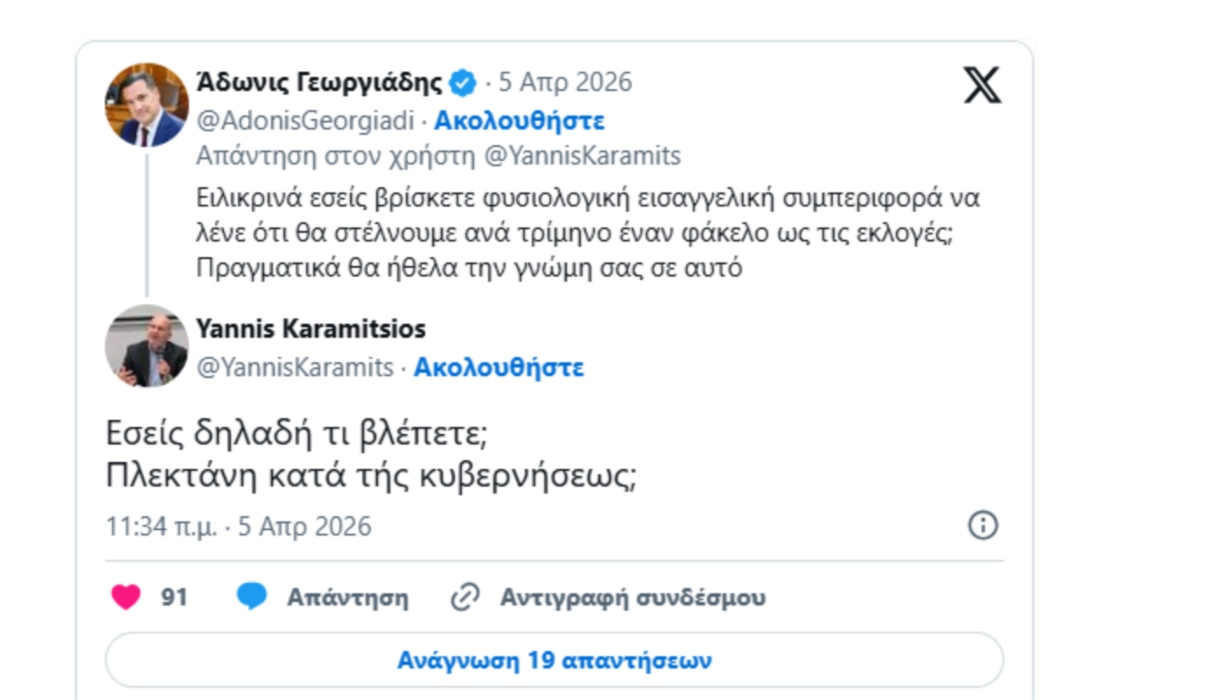Click the Άδωνις Γεωργιάδης display name
The image size is (1223, 700).
(x=320, y=82)
